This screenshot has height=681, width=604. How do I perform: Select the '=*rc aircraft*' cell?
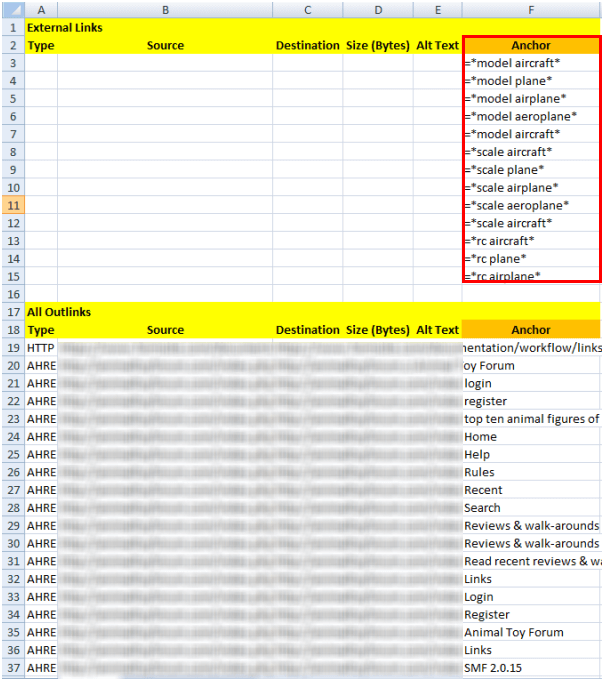pos(531,241)
